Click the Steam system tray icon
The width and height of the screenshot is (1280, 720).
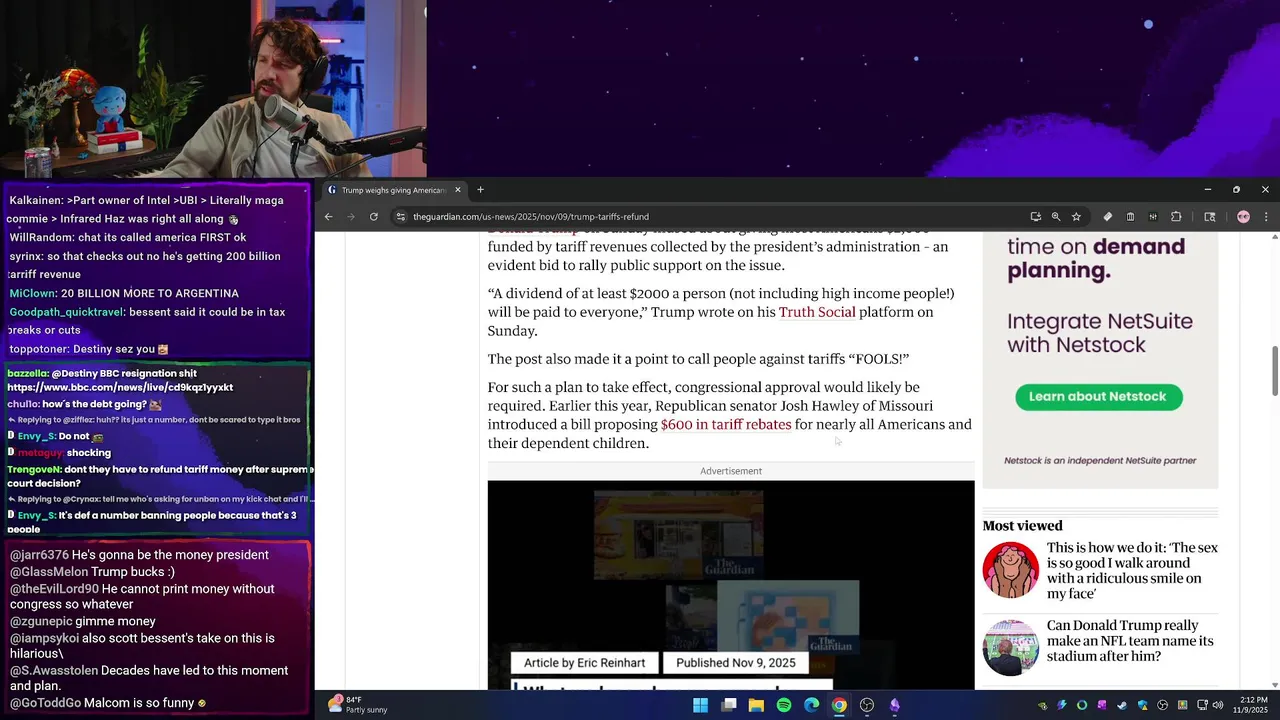1122,705
